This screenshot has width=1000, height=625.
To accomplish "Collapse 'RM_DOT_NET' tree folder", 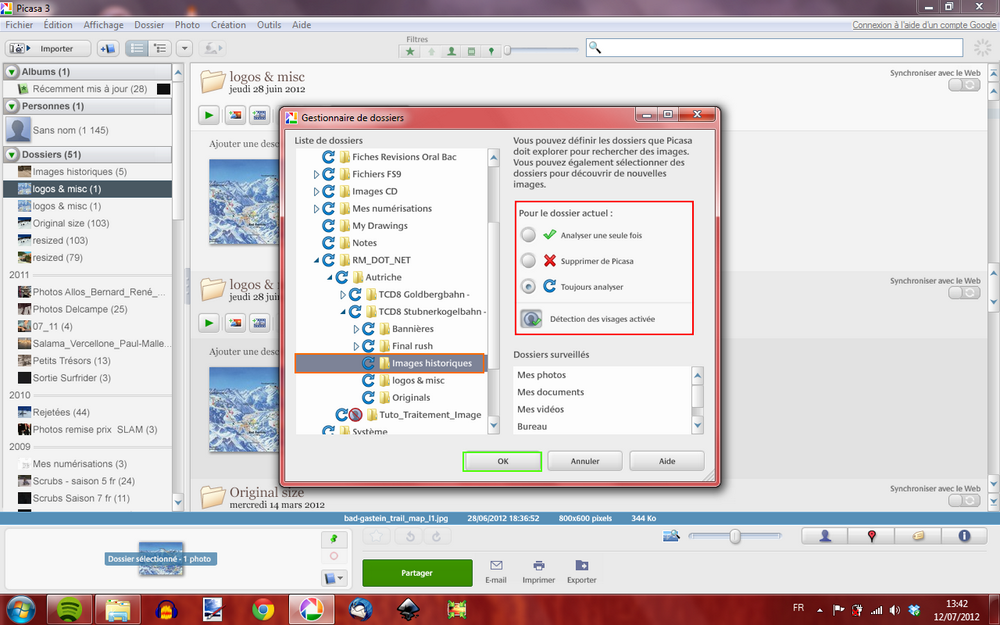I will (316, 260).
